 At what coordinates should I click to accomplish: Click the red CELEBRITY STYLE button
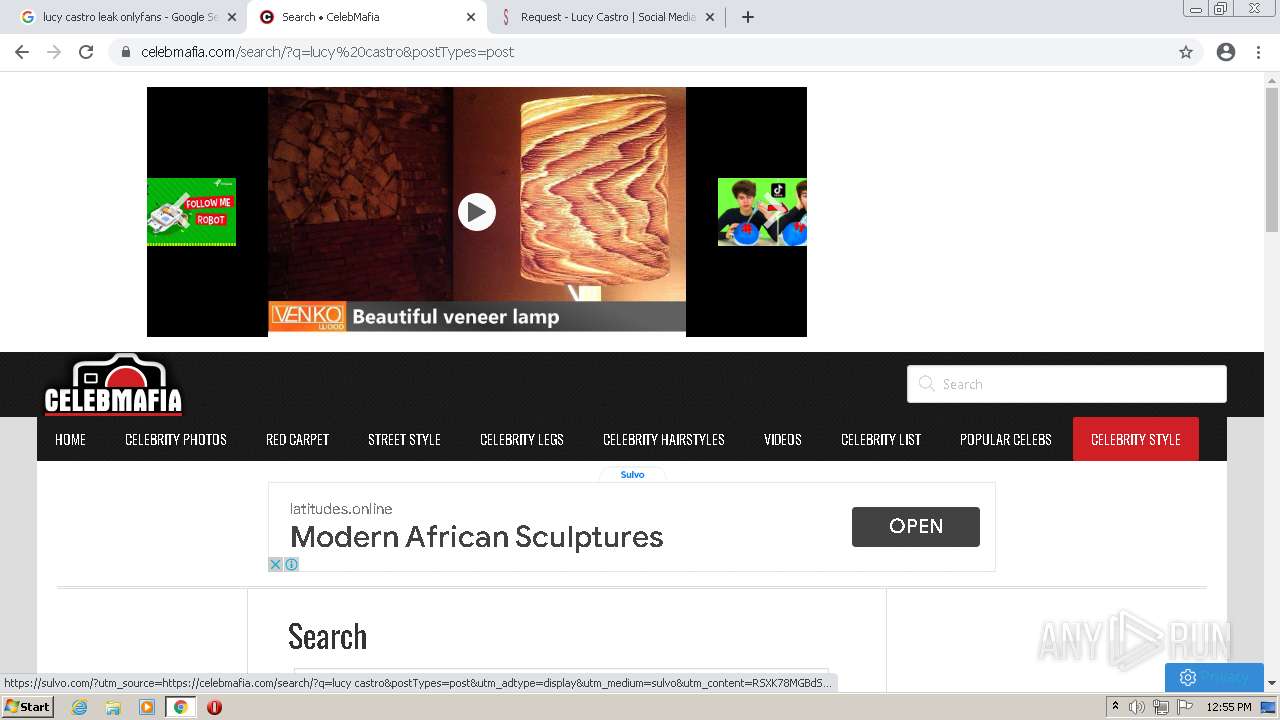(x=1136, y=439)
